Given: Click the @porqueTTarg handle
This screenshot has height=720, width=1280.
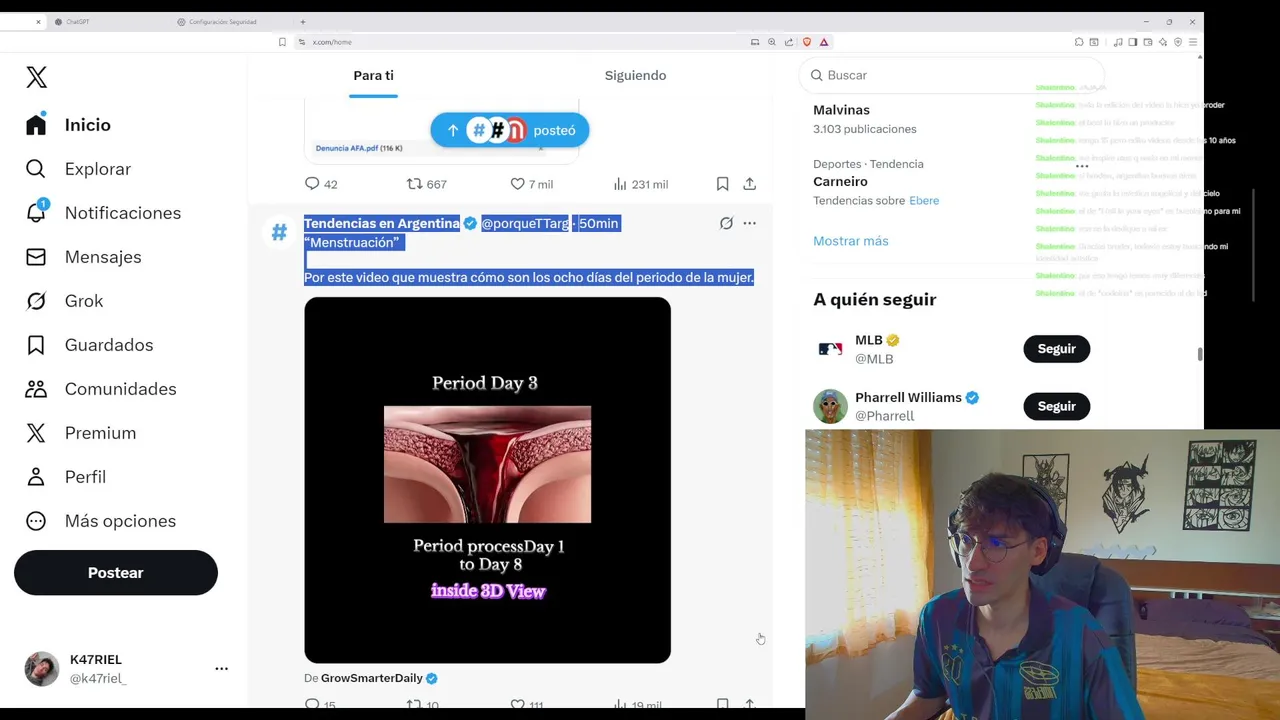Looking at the screenshot, I should tap(525, 223).
